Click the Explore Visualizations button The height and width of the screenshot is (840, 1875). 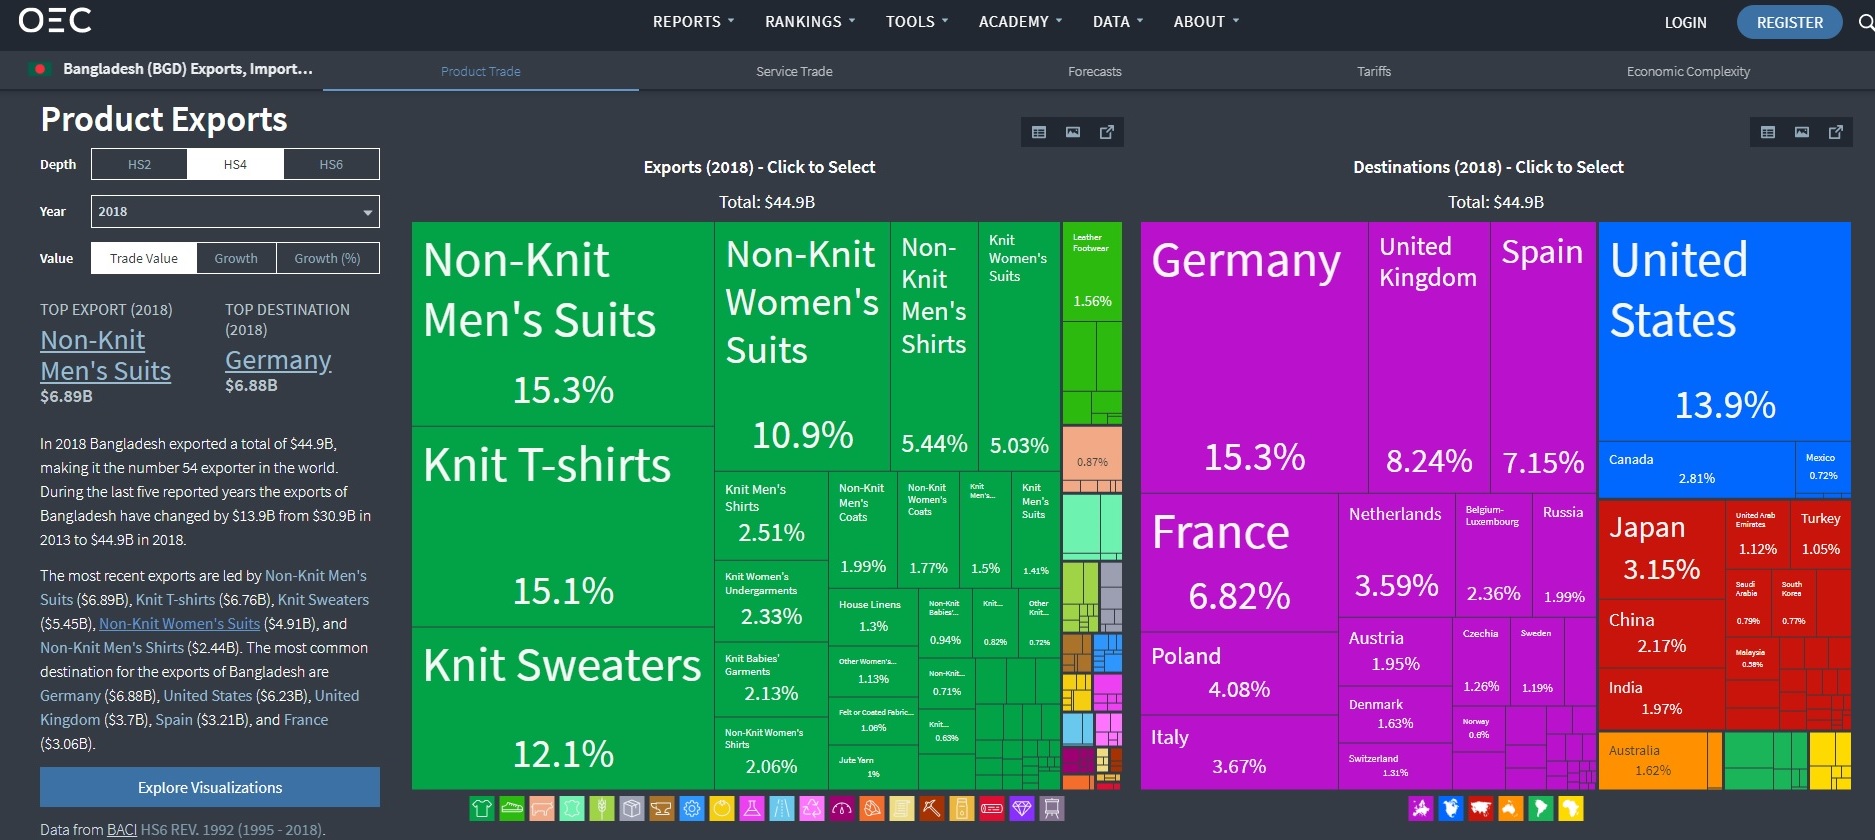click(210, 787)
